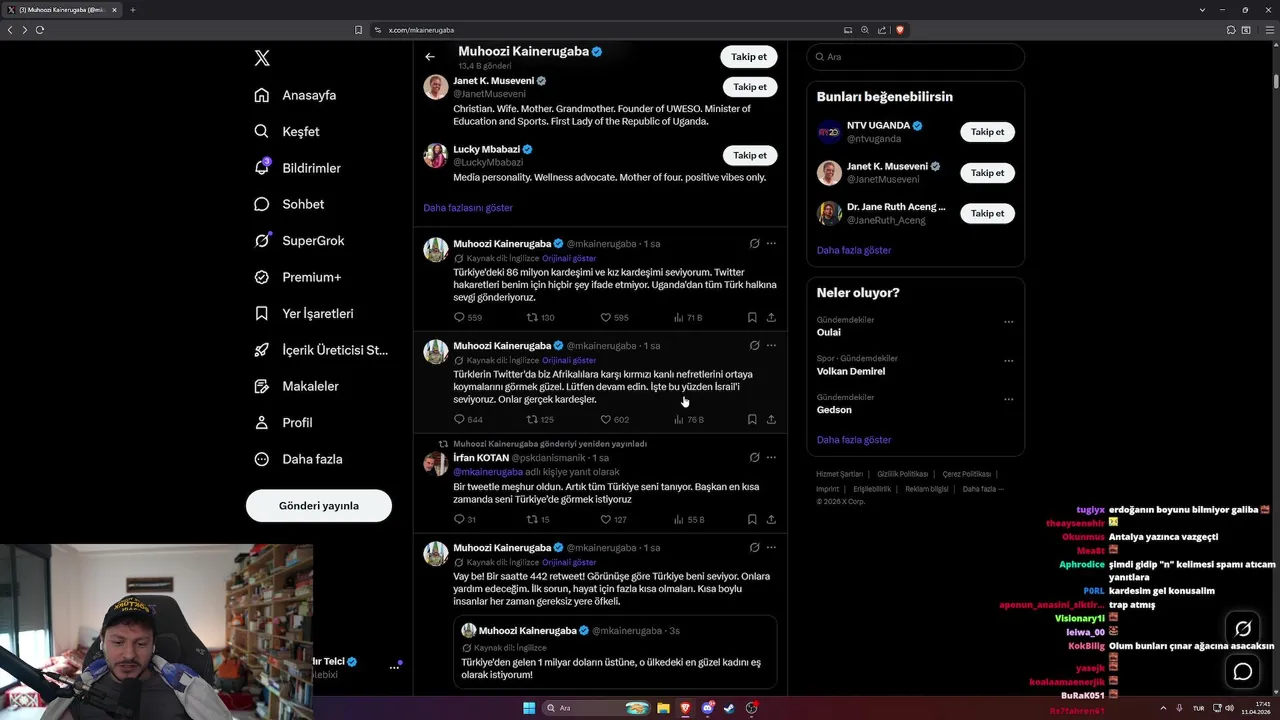Open more options on 'Türklerin Twitter'da' post
The width and height of the screenshot is (1280, 720).
coord(771,345)
